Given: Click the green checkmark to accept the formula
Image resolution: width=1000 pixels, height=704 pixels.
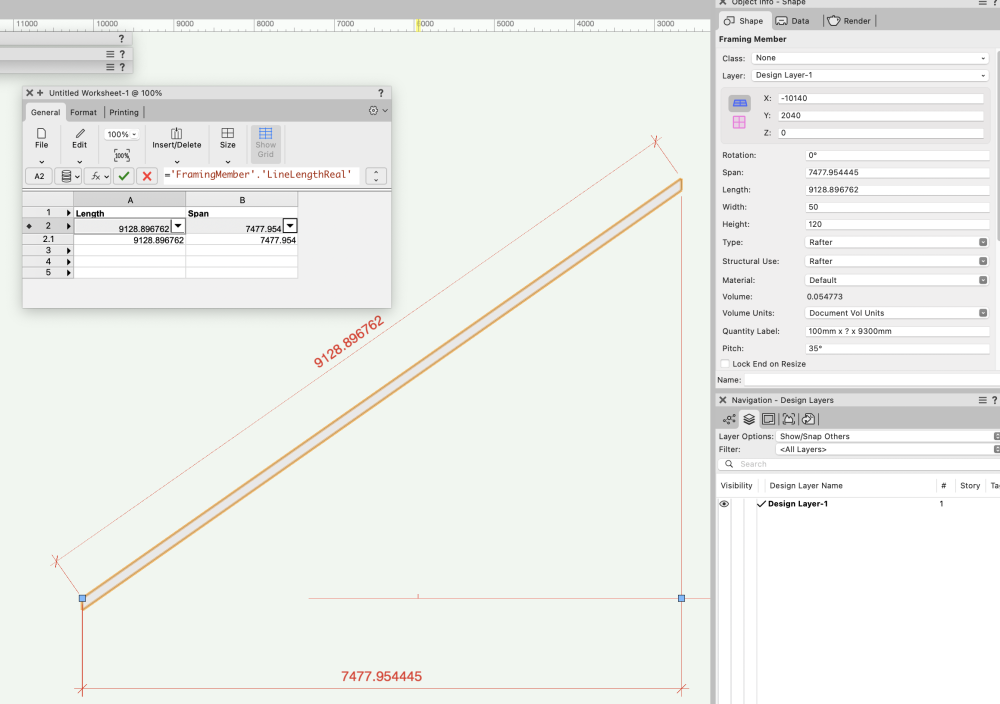Looking at the screenshot, I should pos(123,175).
